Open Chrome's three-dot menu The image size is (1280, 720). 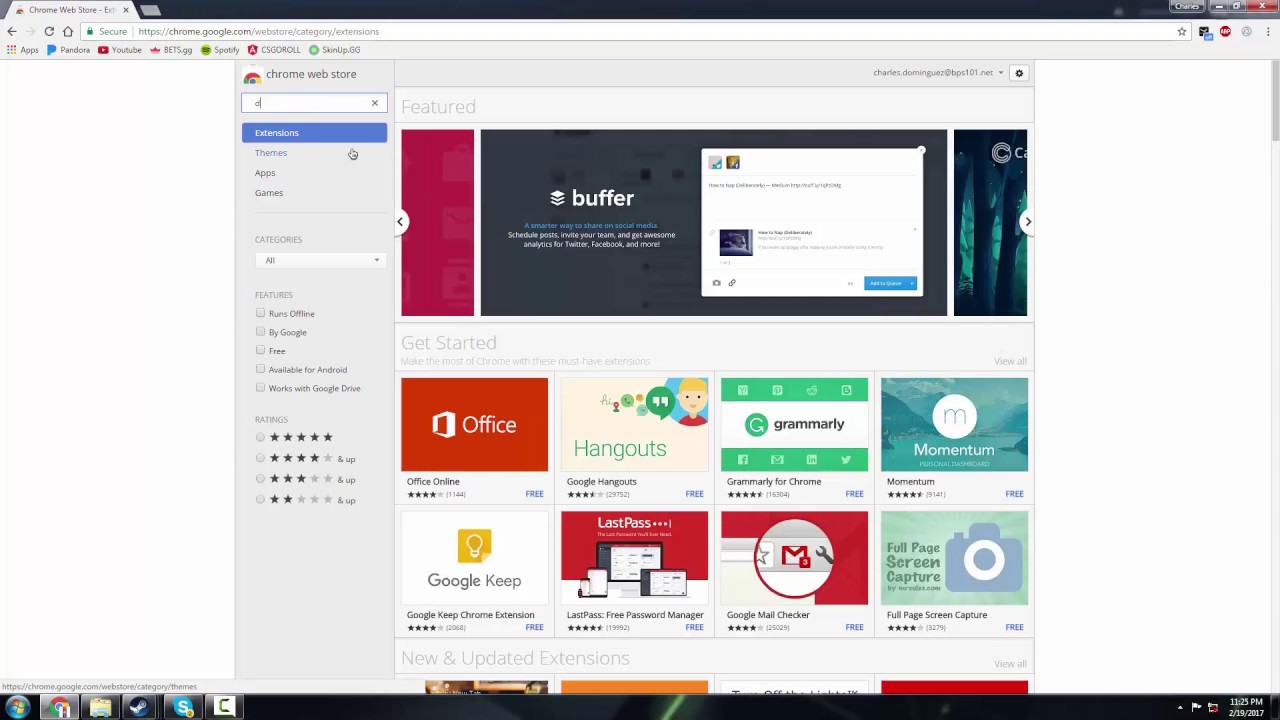coord(1267,31)
